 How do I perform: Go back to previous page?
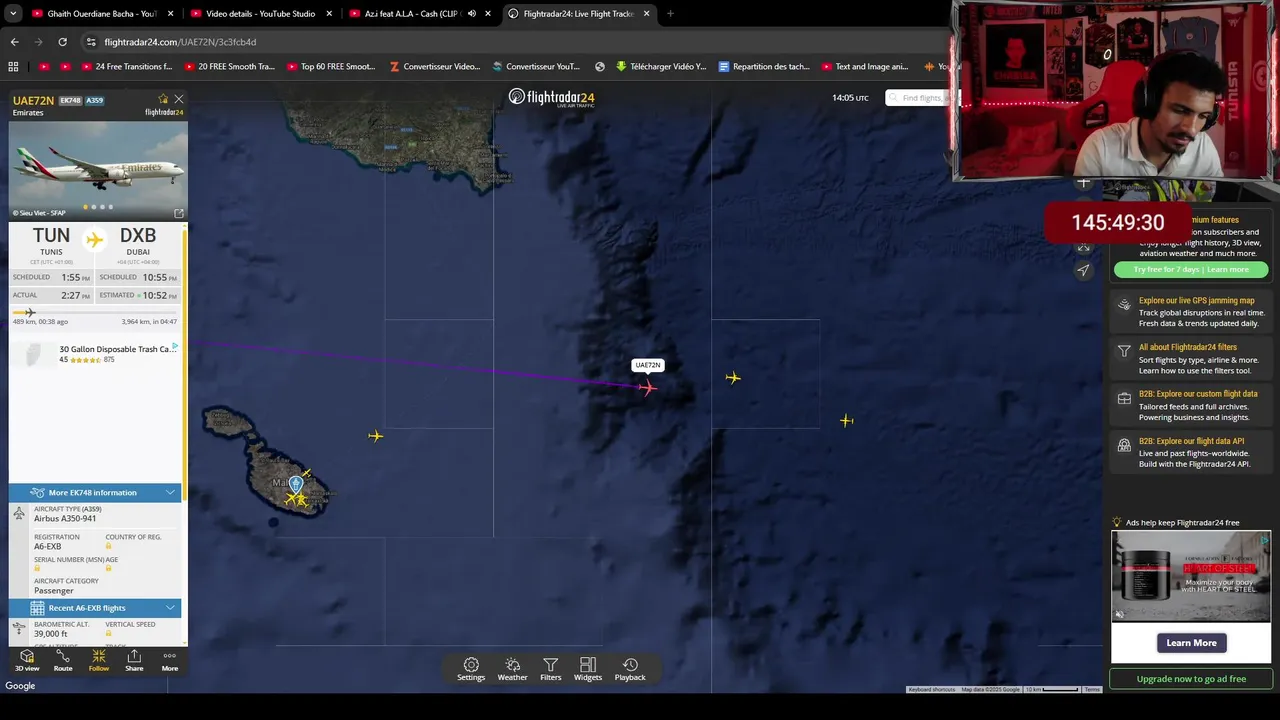coord(14,42)
